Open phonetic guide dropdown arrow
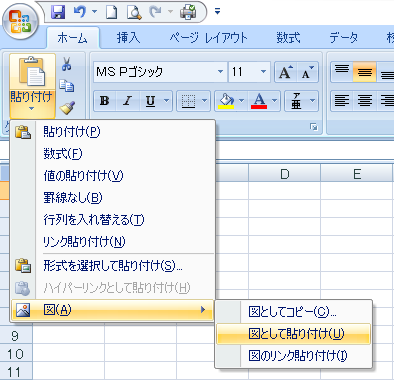This screenshot has width=394, height=380. 313,100
